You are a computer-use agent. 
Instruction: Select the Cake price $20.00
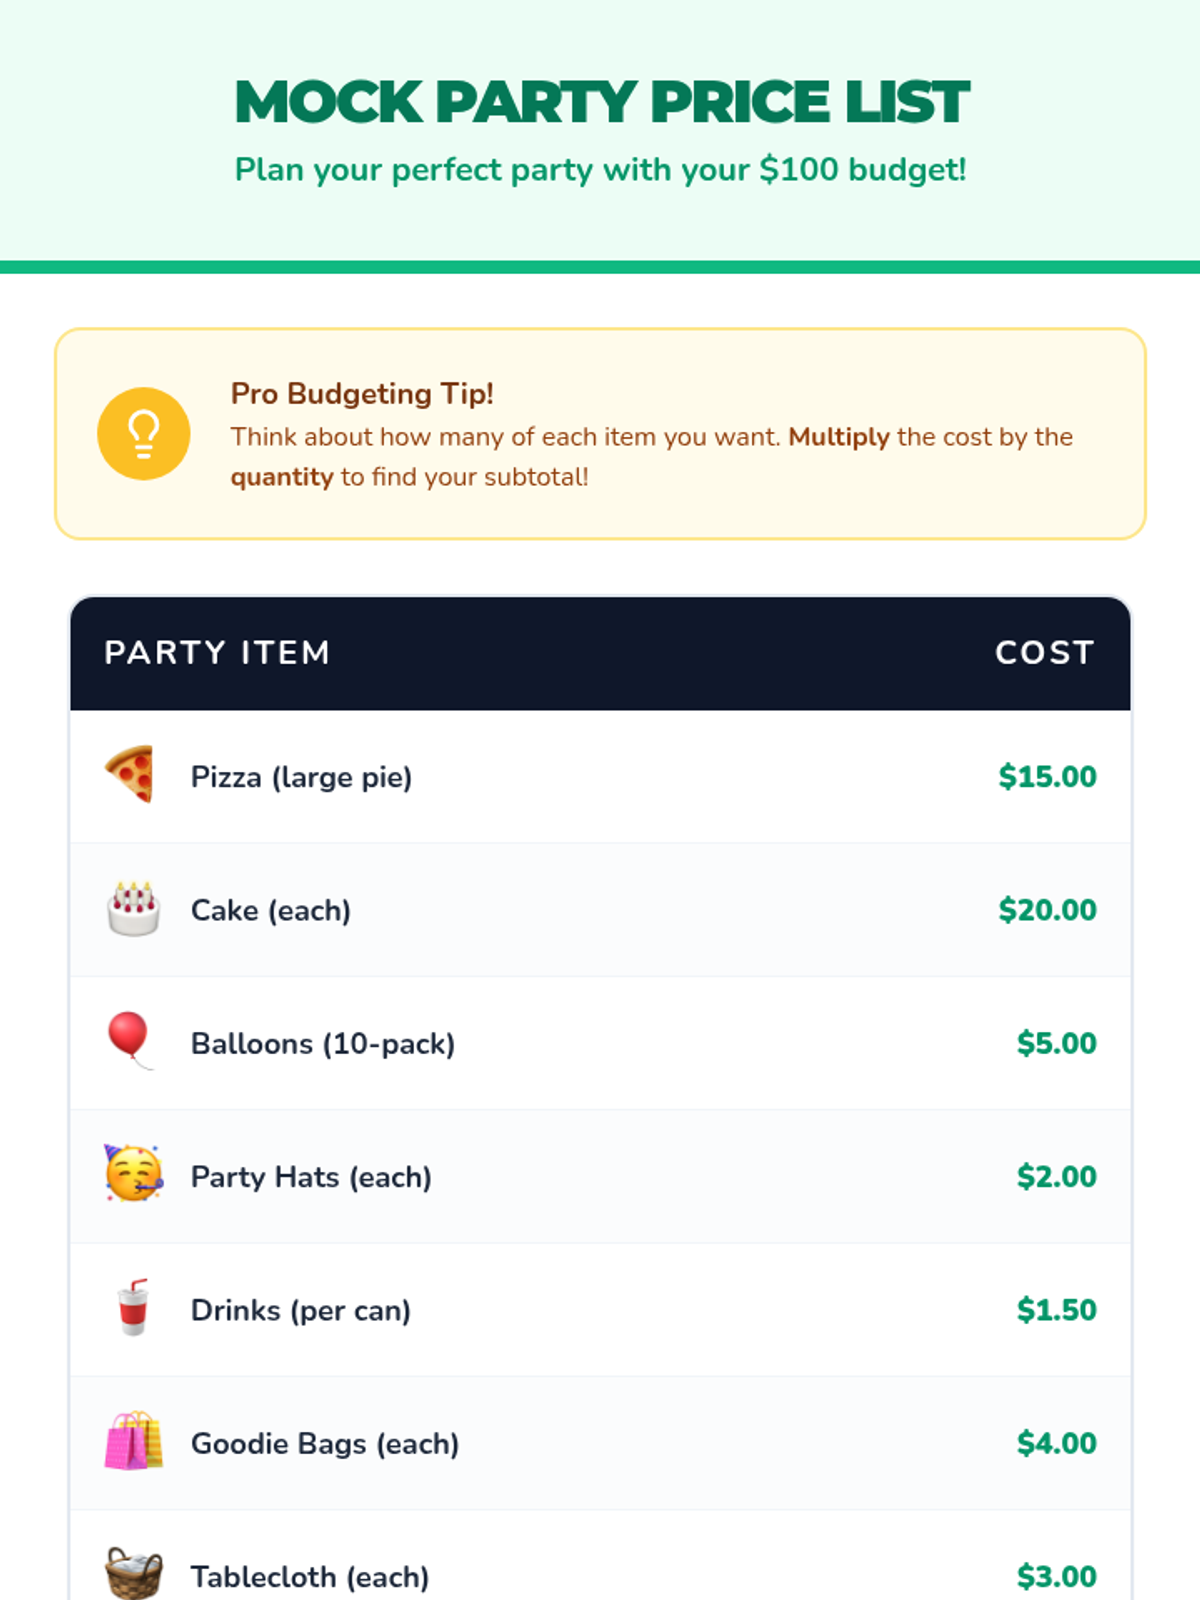click(x=1047, y=910)
